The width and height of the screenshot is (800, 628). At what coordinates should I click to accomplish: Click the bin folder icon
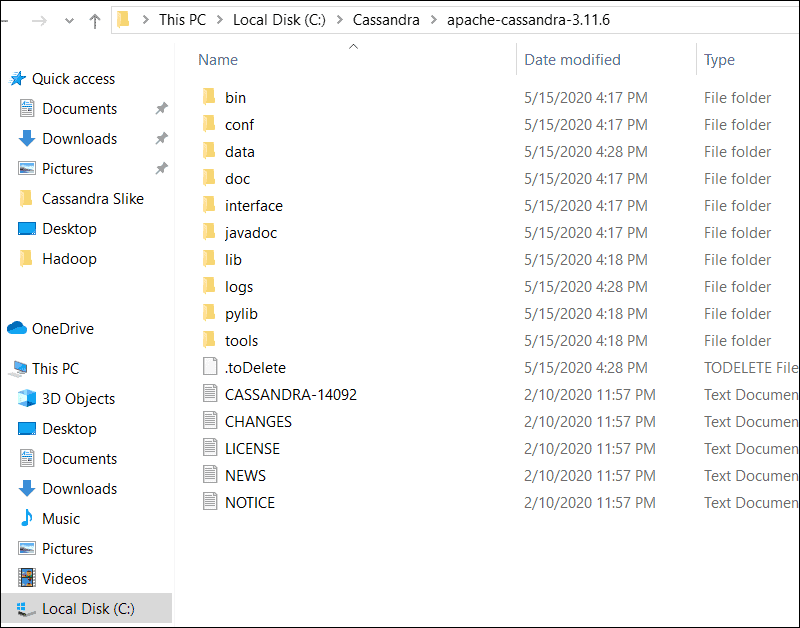tap(209, 96)
